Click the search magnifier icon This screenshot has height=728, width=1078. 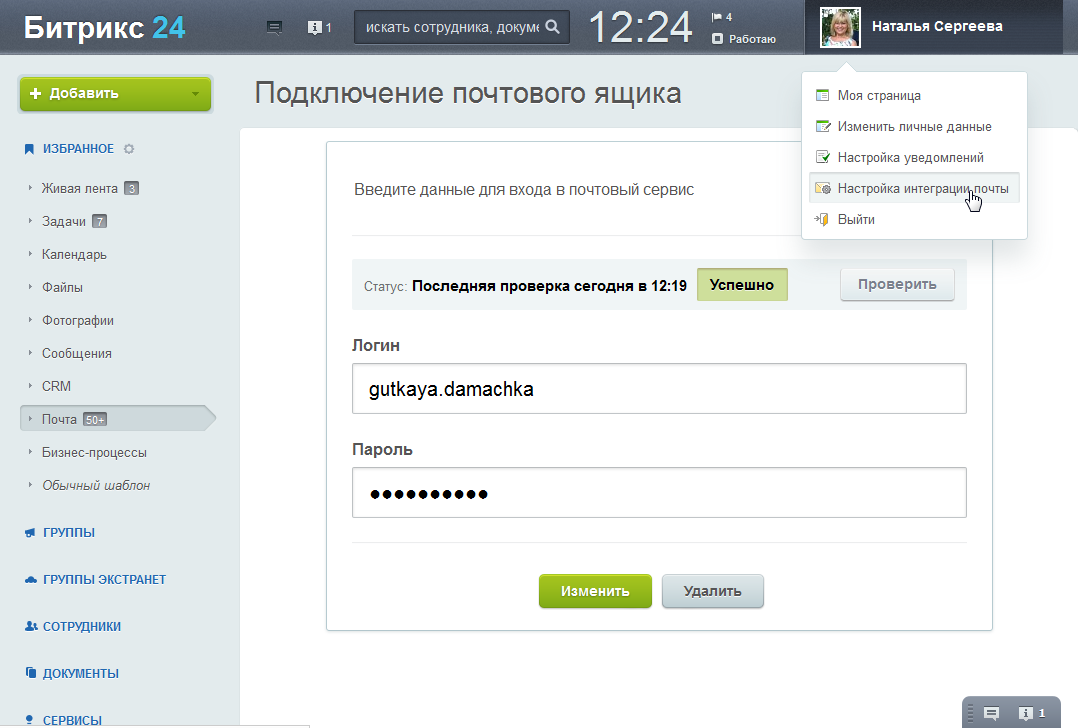(x=552, y=27)
